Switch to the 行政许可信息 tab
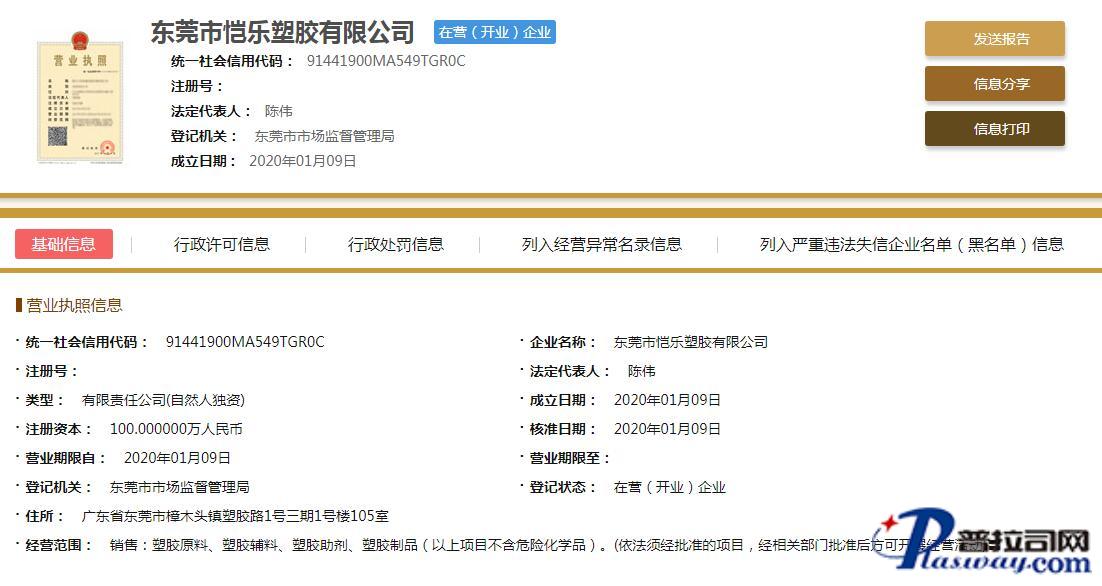The height and width of the screenshot is (586, 1102). [221, 244]
